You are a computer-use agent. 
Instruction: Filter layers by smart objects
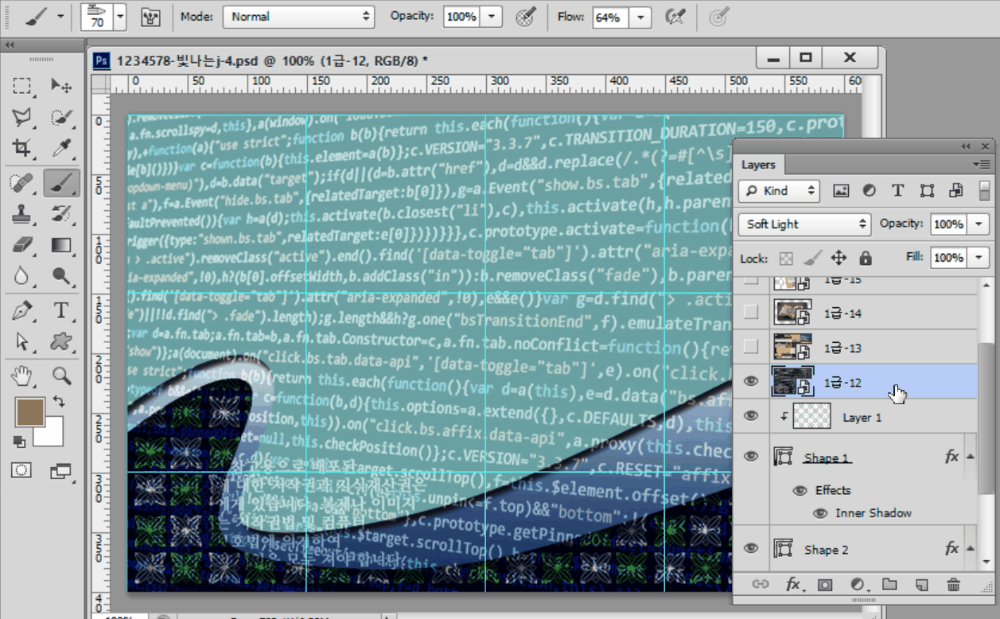pos(956,191)
